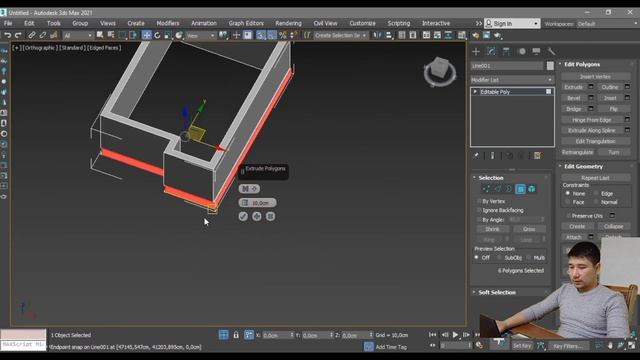Open the Modify command panel tab

491,51
